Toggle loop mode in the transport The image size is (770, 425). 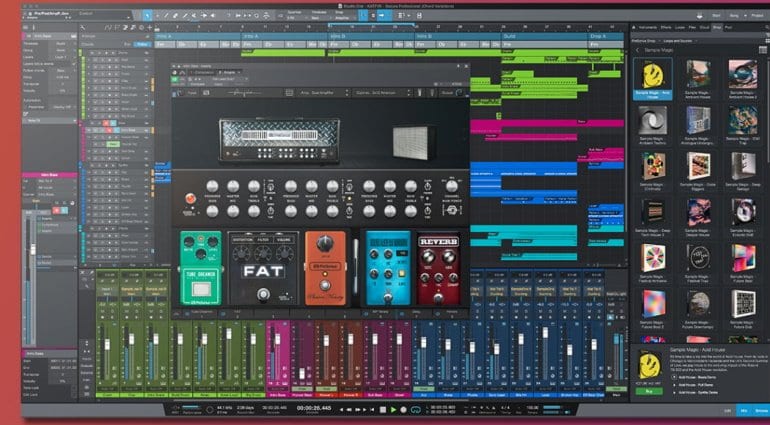point(416,409)
